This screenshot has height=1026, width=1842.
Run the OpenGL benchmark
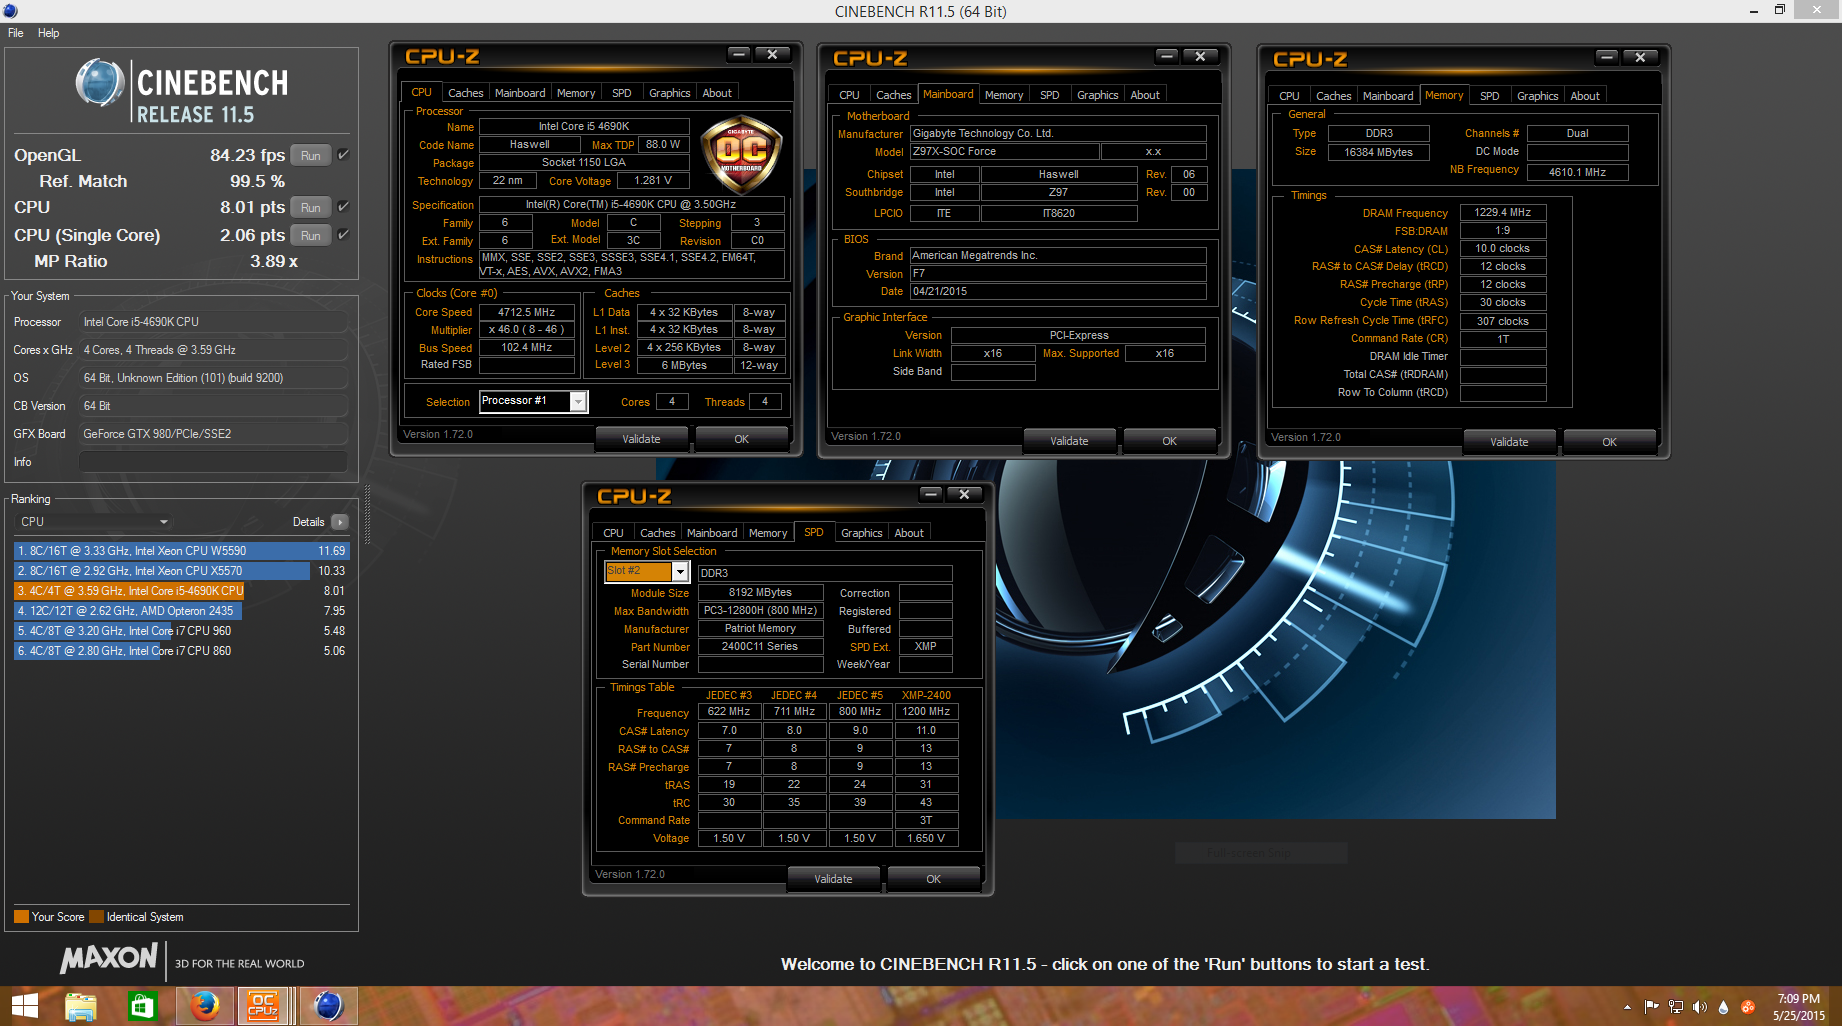pyautogui.click(x=311, y=155)
